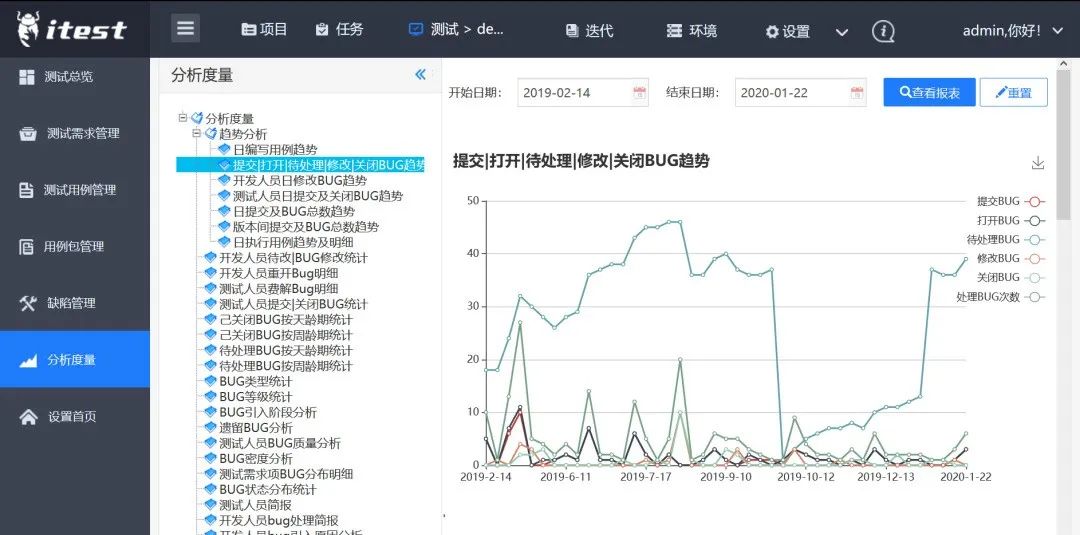Open the 迭代 menu
This screenshot has width=1080, height=535.
pos(590,30)
